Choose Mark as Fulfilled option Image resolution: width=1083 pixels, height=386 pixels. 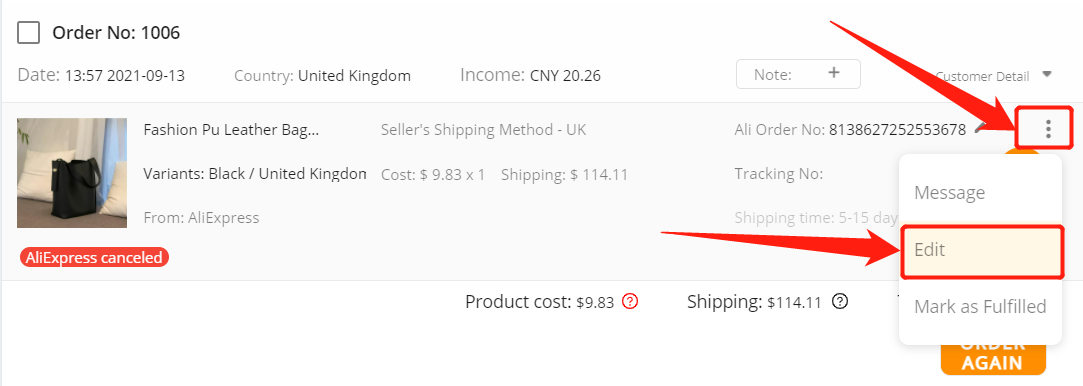pyautogui.click(x=980, y=307)
